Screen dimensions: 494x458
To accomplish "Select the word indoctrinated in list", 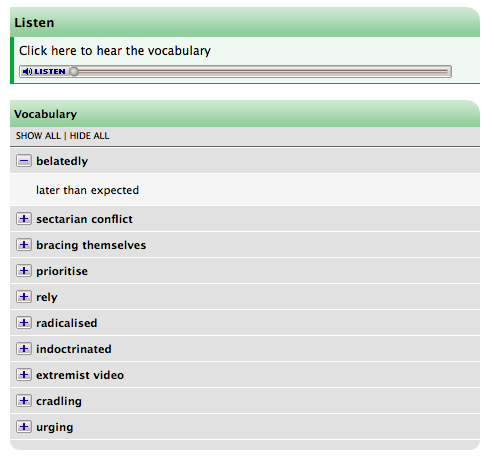I will (74, 349).
